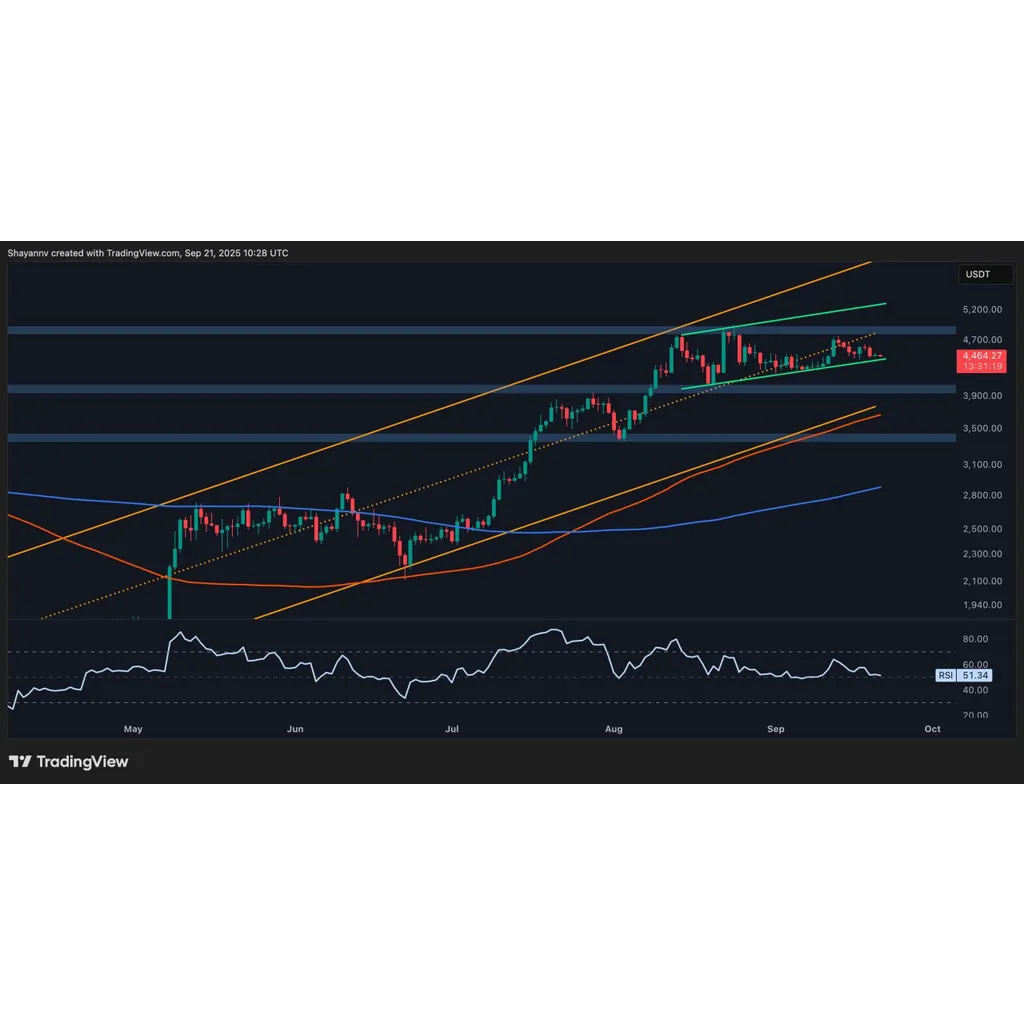Select the RSI indicator label

pyautogui.click(x=946, y=675)
